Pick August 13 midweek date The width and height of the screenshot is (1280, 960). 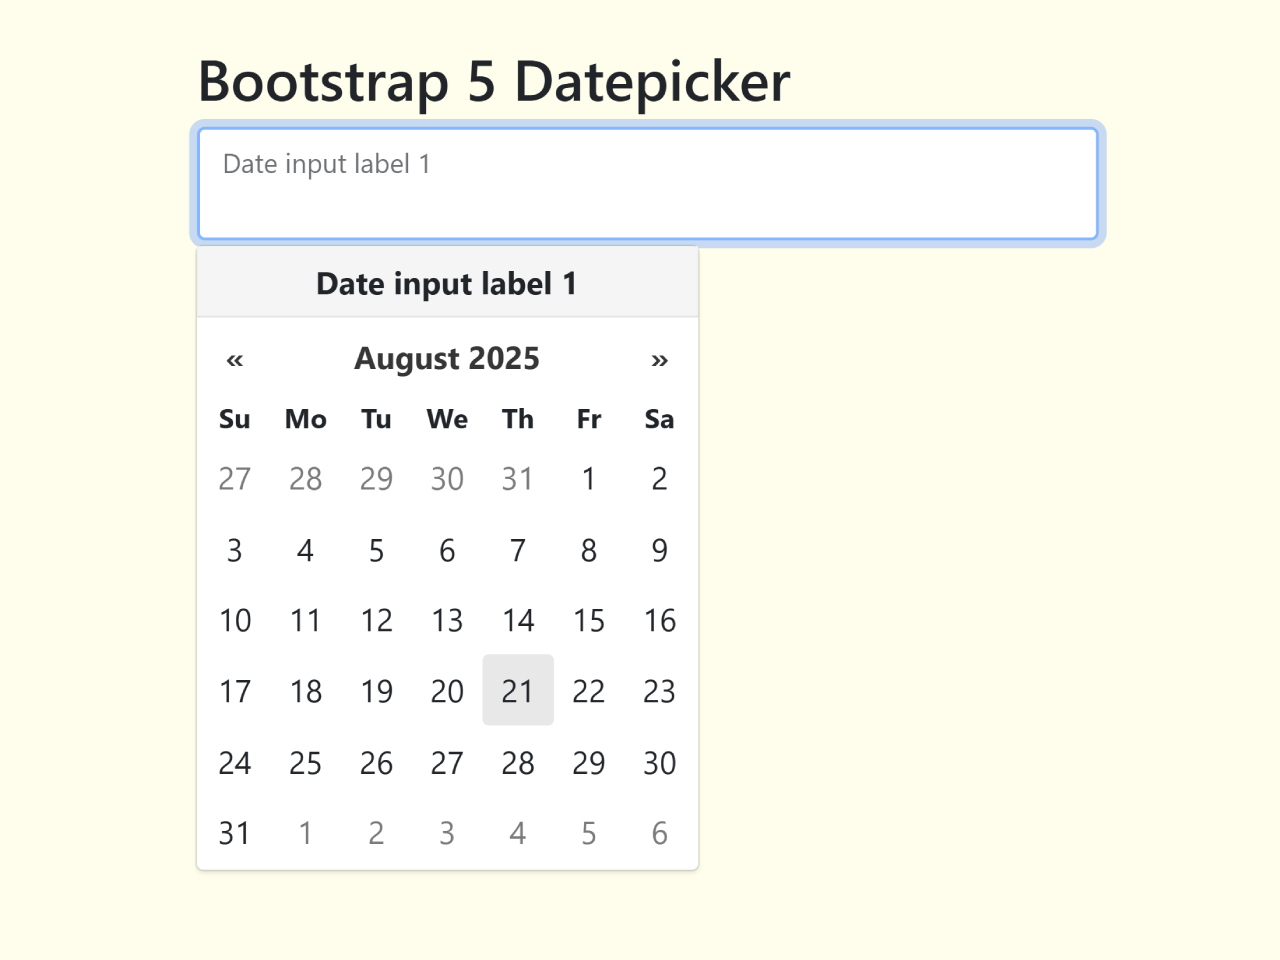(447, 620)
